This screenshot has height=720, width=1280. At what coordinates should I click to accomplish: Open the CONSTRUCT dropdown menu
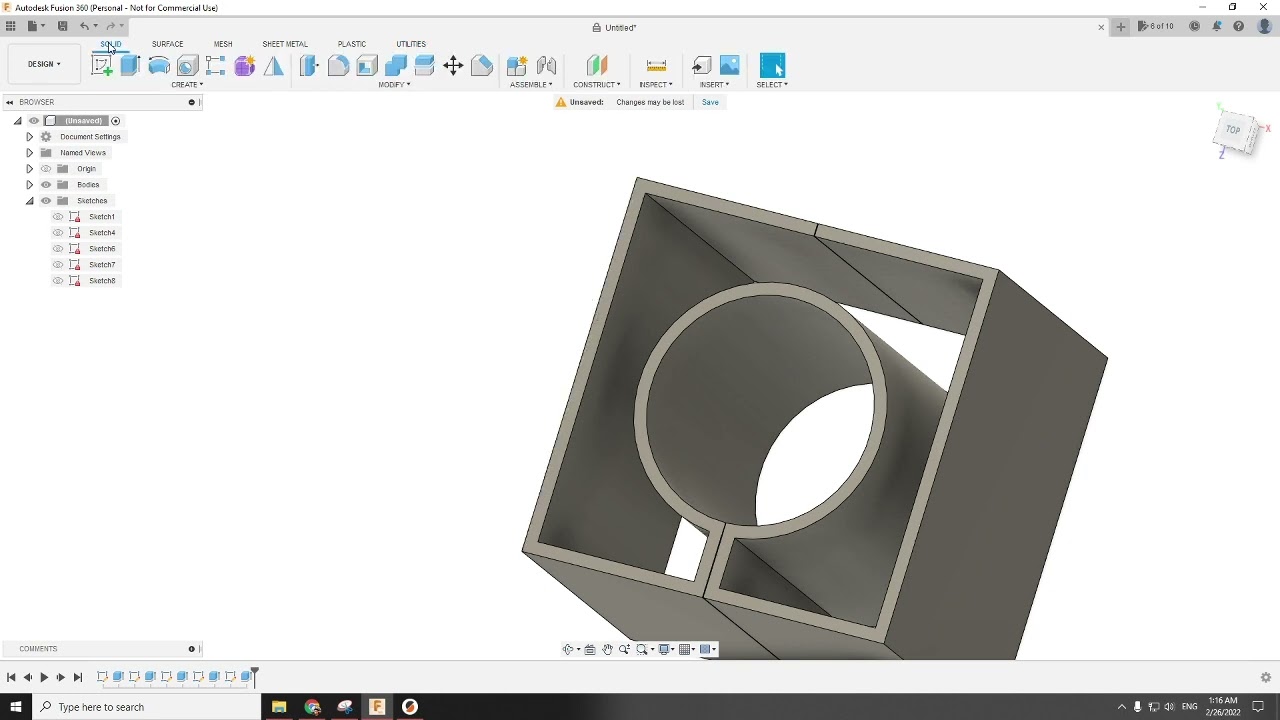[597, 85]
